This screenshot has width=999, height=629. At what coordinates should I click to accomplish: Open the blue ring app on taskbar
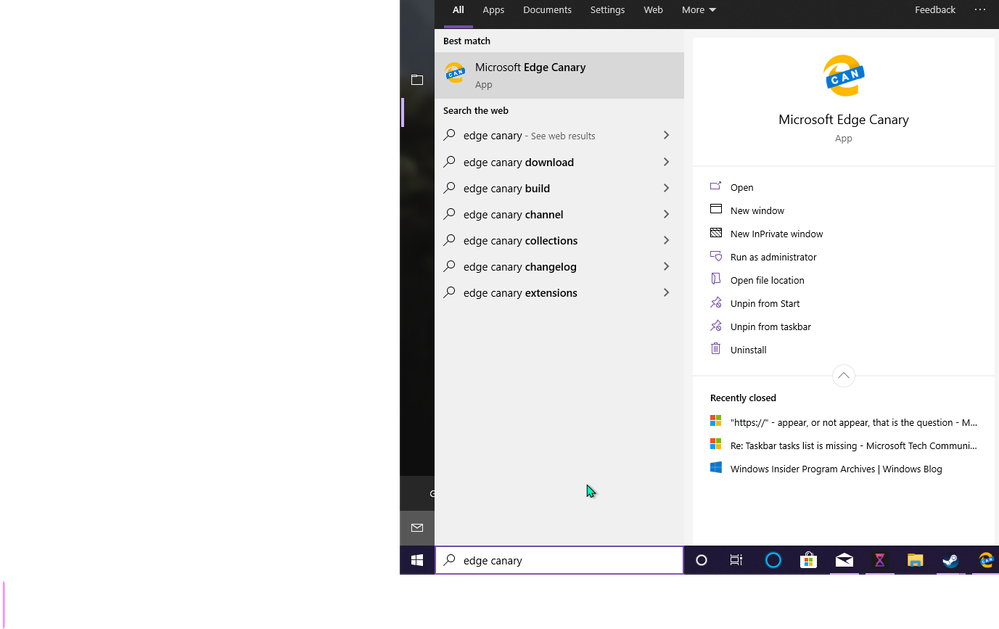[773, 560]
